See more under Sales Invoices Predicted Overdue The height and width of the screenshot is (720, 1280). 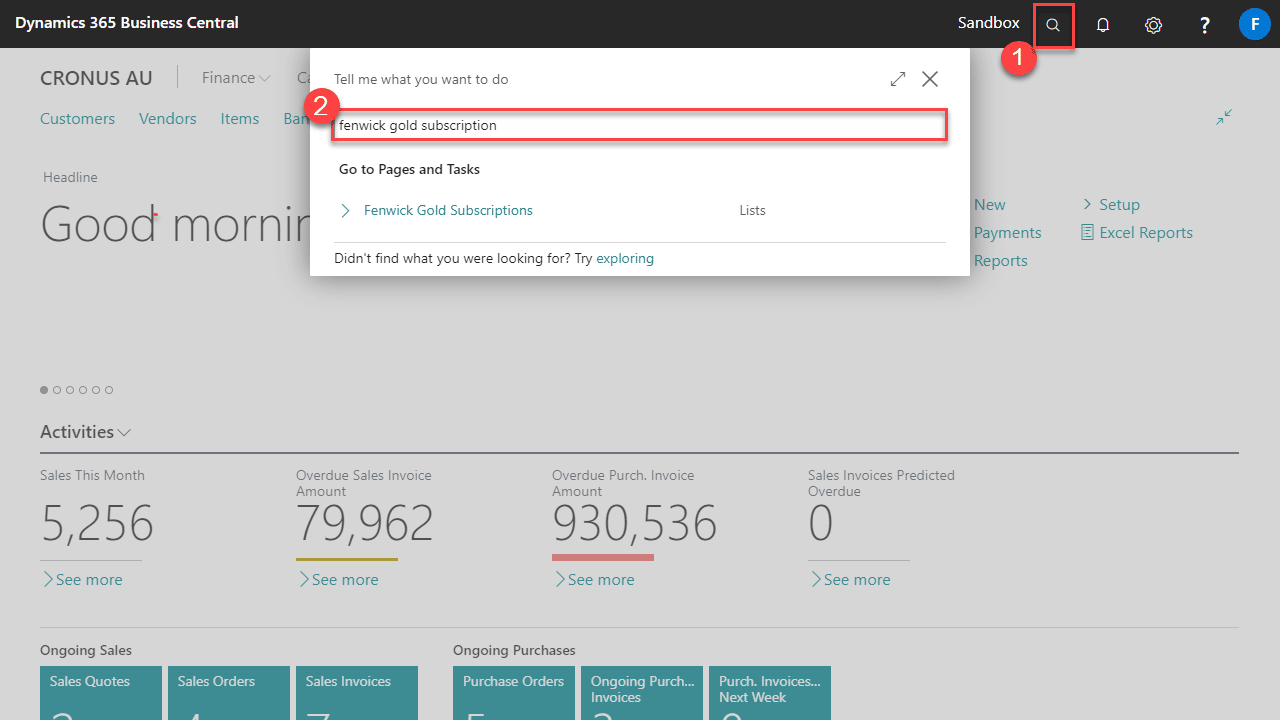coord(850,579)
